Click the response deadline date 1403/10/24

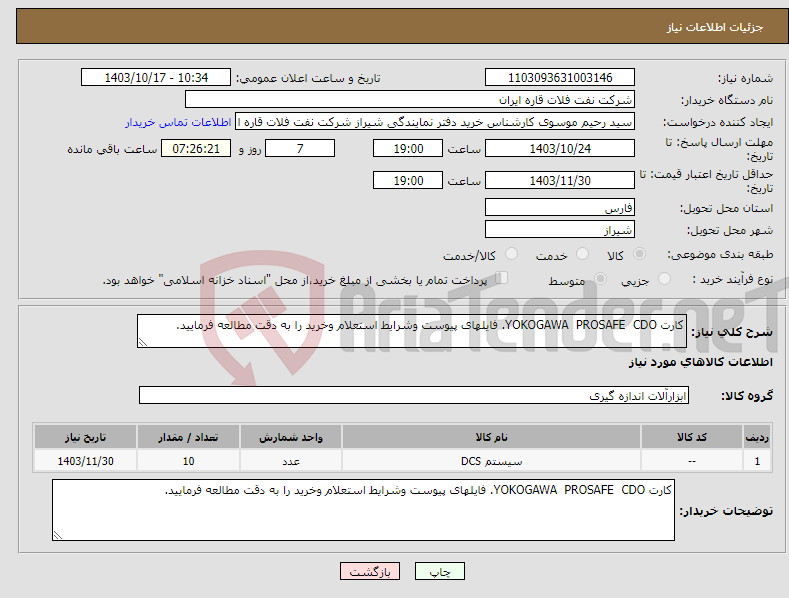560,148
